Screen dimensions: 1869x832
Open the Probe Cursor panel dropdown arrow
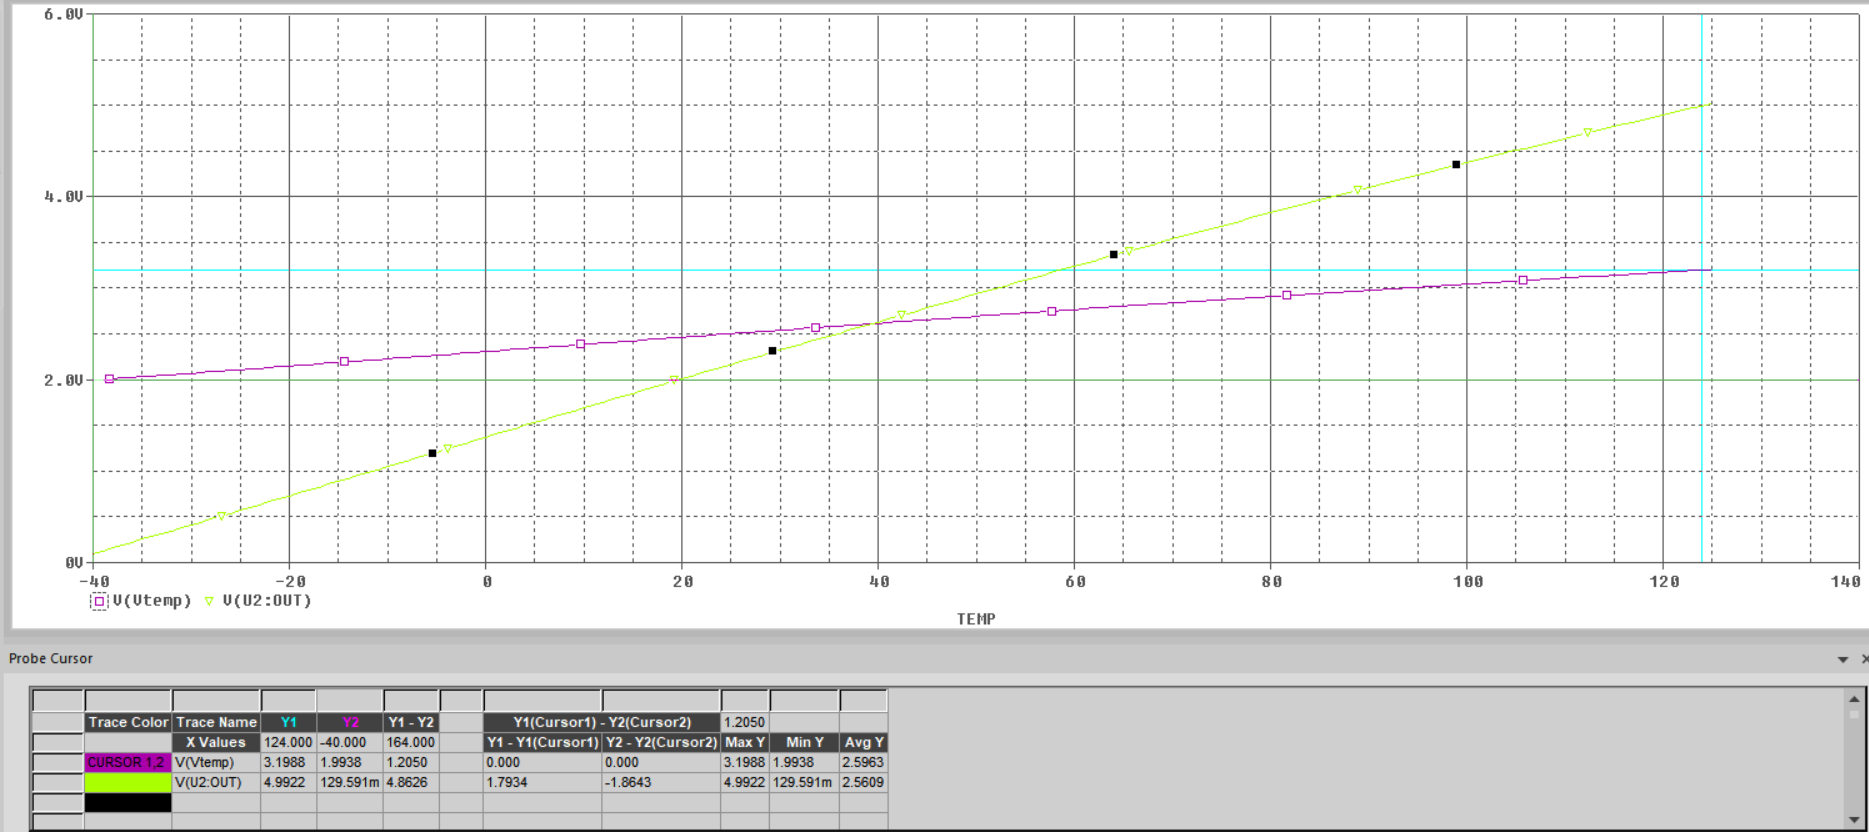(1842, 659)
